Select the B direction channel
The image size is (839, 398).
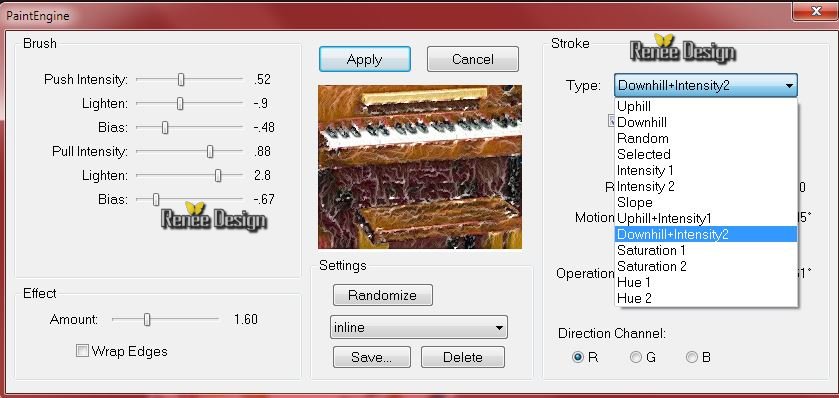pos(692,357)
